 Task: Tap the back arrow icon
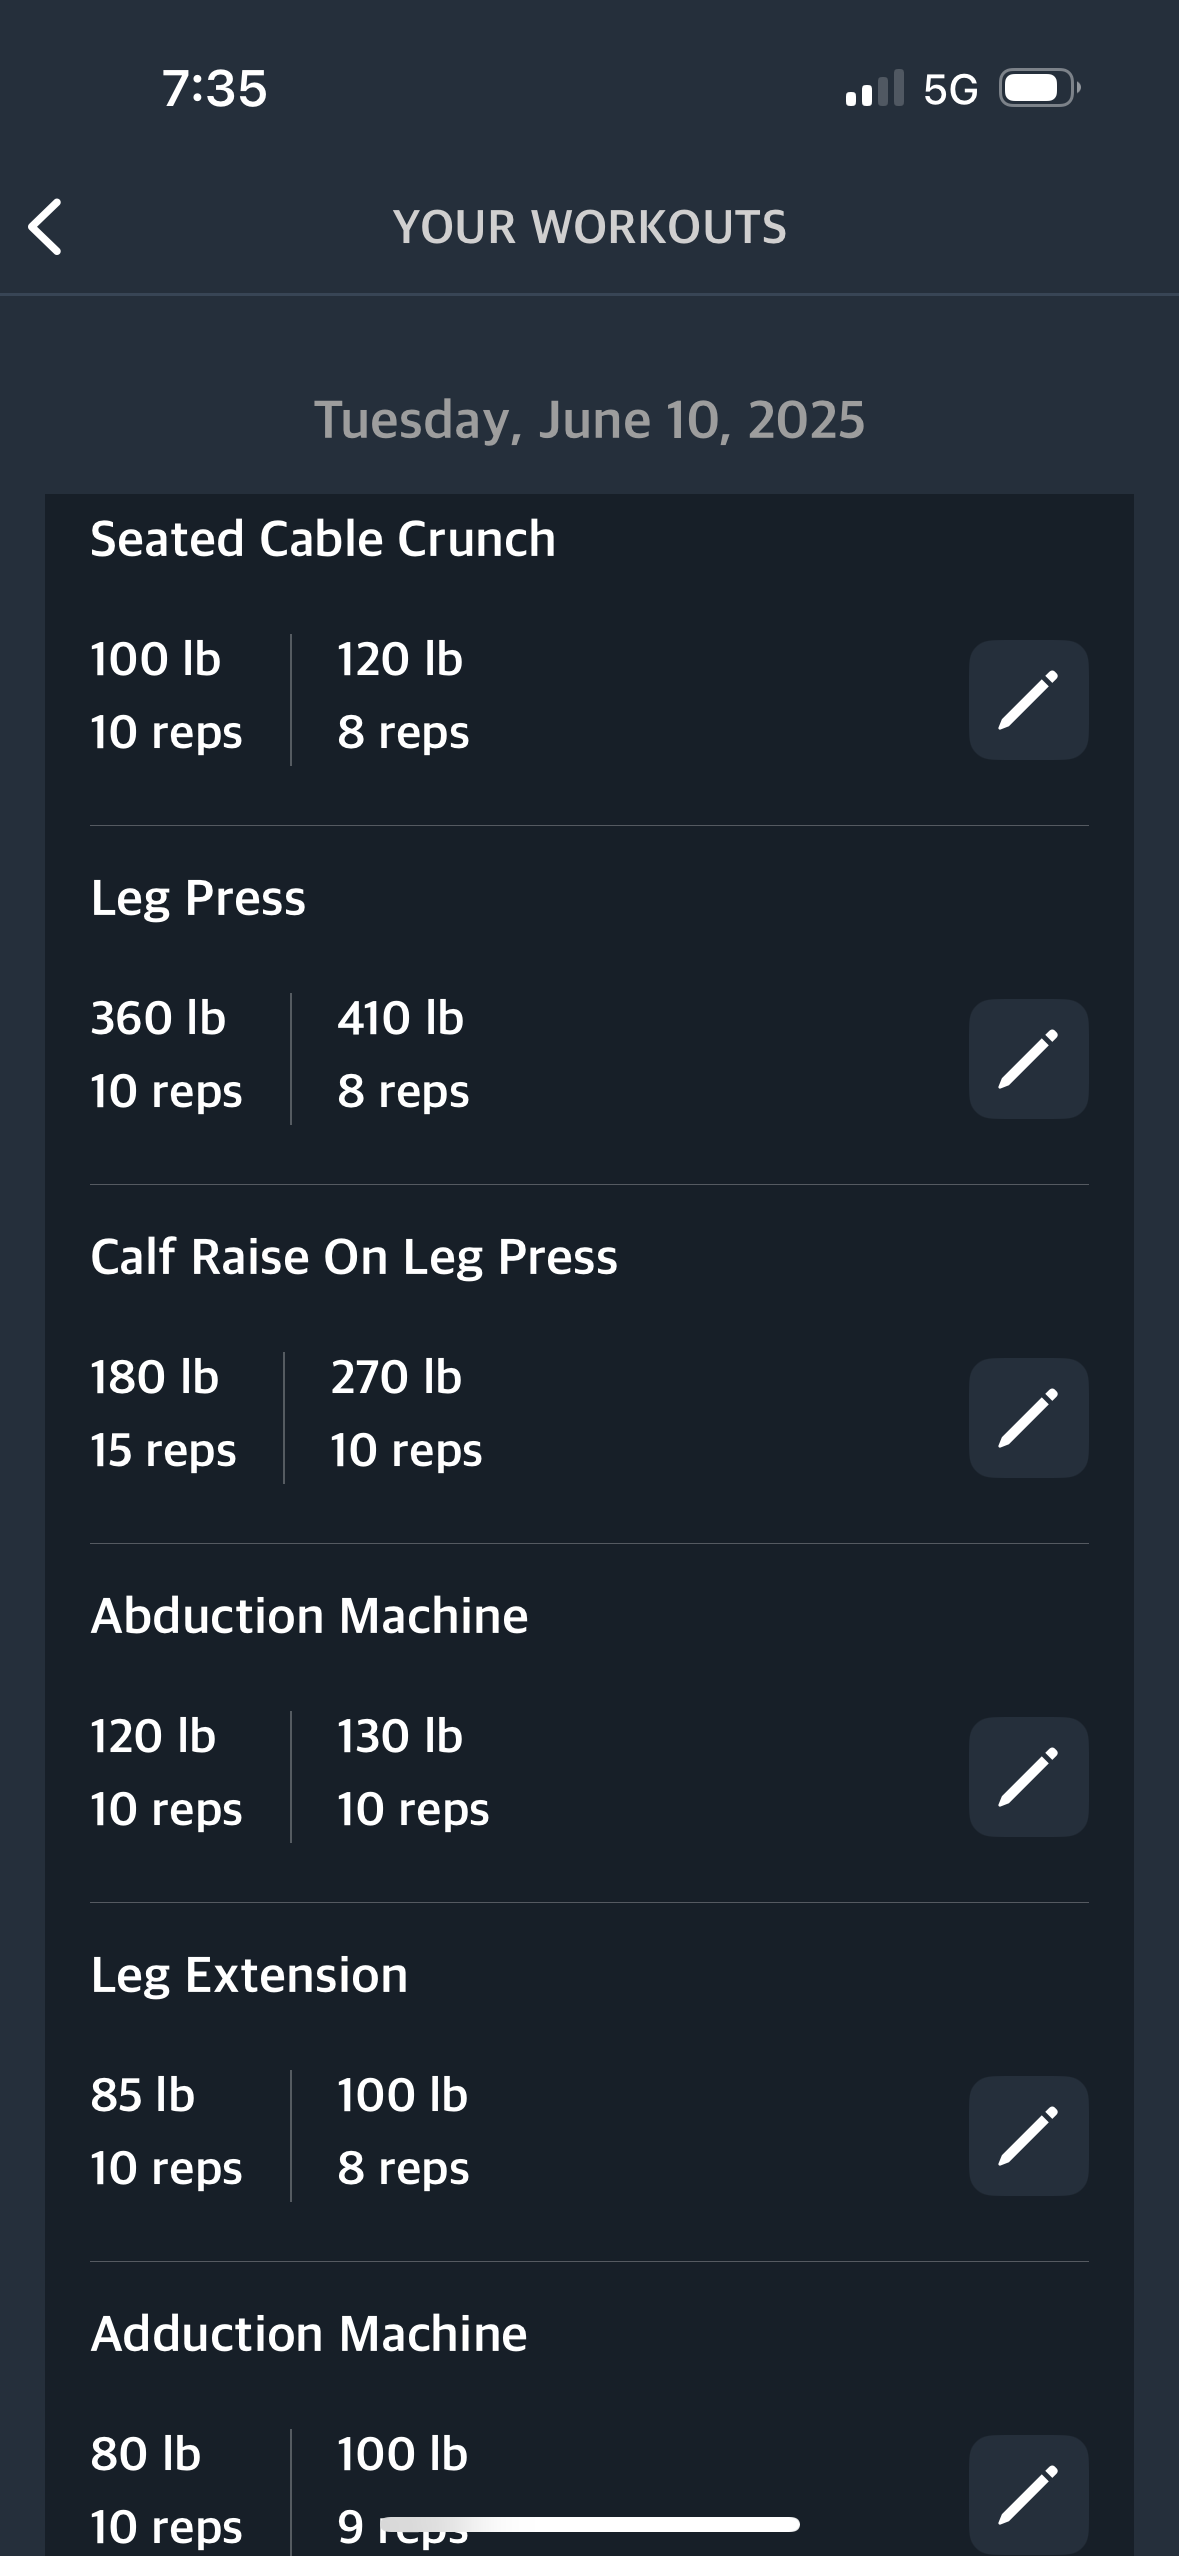coord(45,227)
